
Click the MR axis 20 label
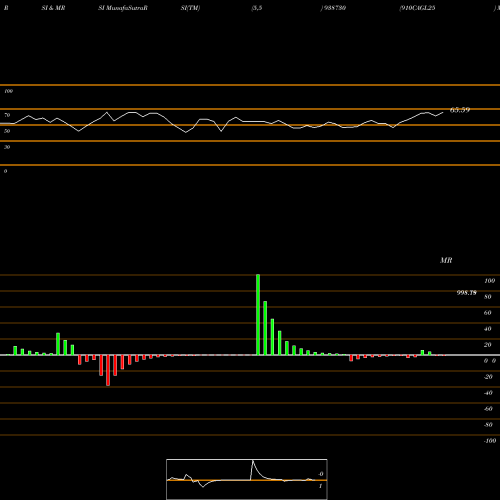pyautogui.click(x=488, y=345)
